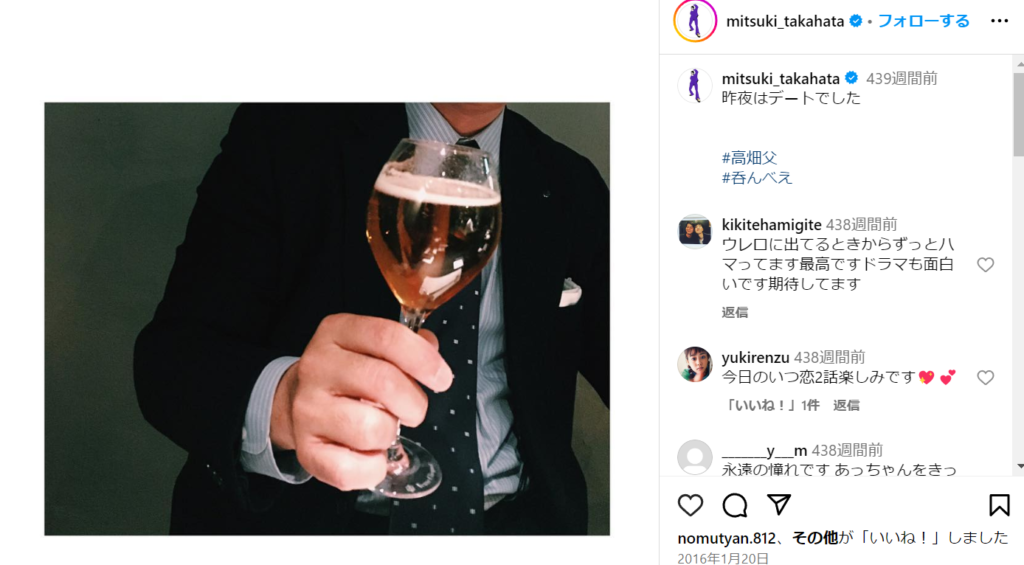Click the フォローする follow button

[923, 21]
